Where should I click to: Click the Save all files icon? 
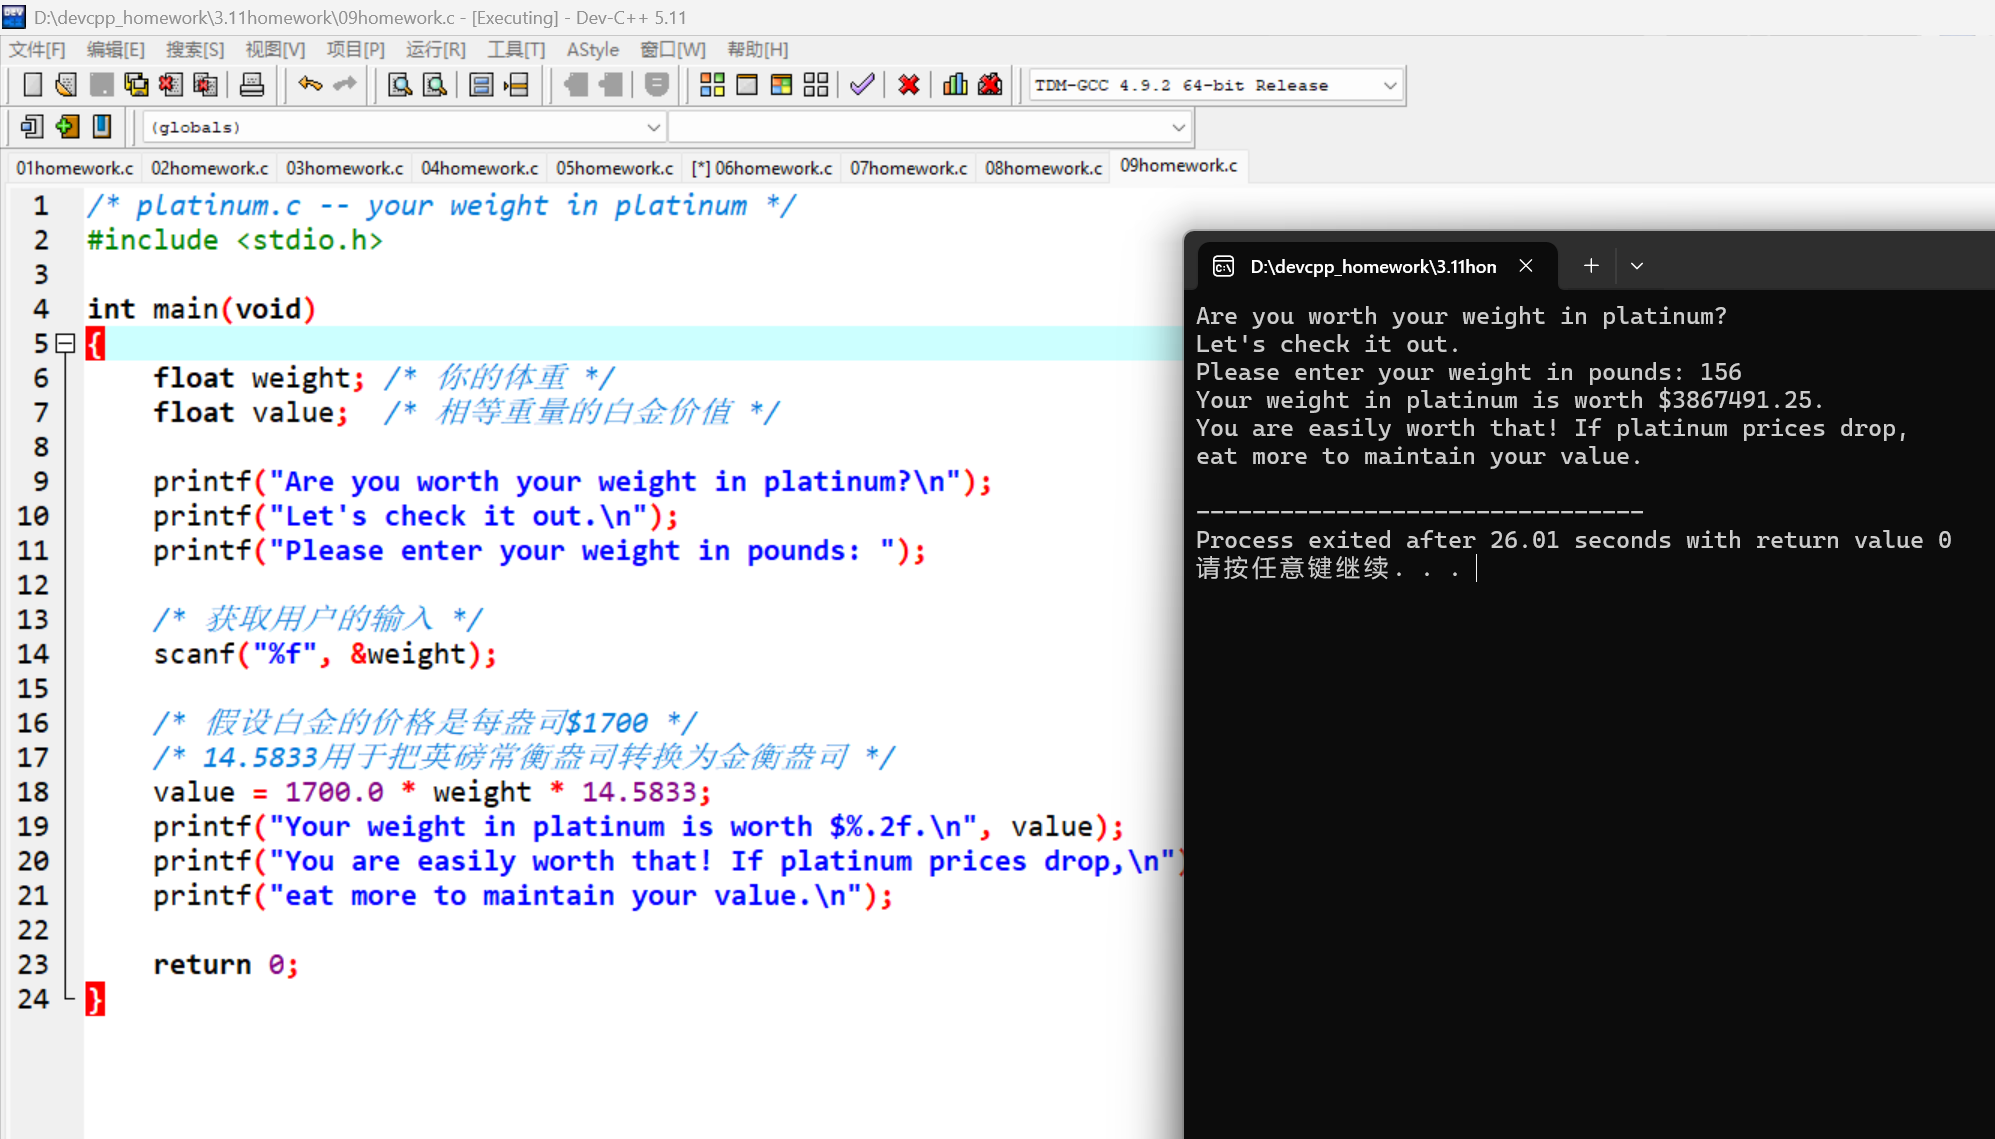pyautogui.click(x=136, y=85)
